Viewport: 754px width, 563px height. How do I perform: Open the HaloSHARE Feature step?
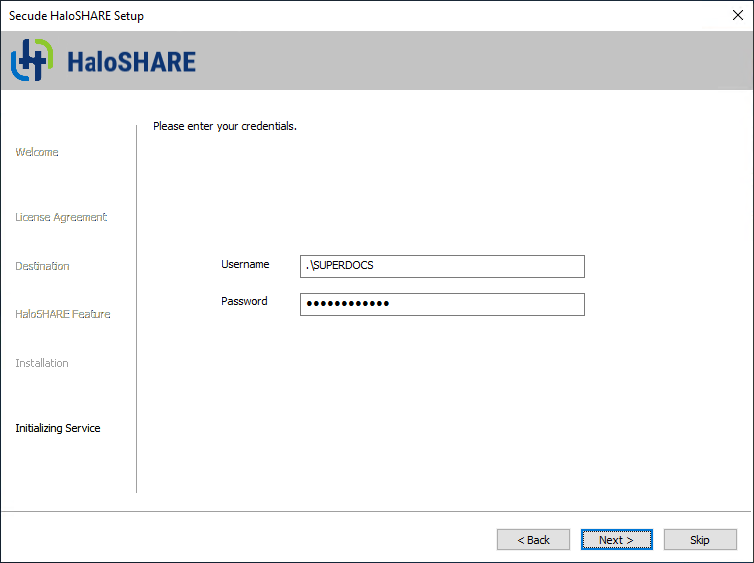pyautogui.click(x=63, y=314)
